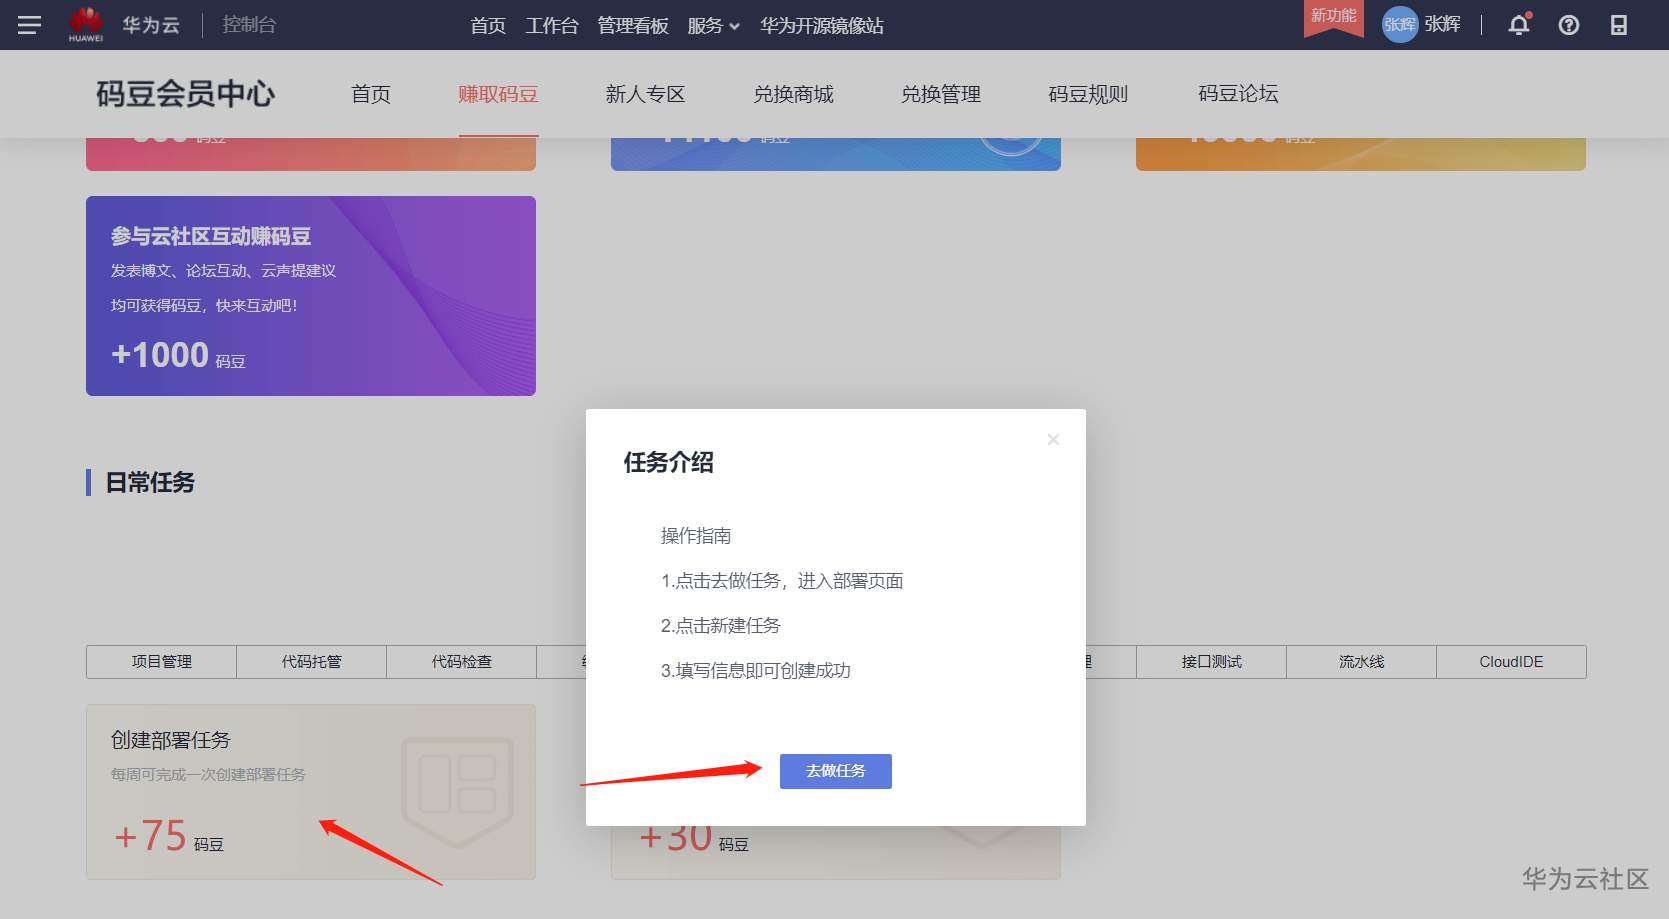Open the notification bell

pos(1519,25)
